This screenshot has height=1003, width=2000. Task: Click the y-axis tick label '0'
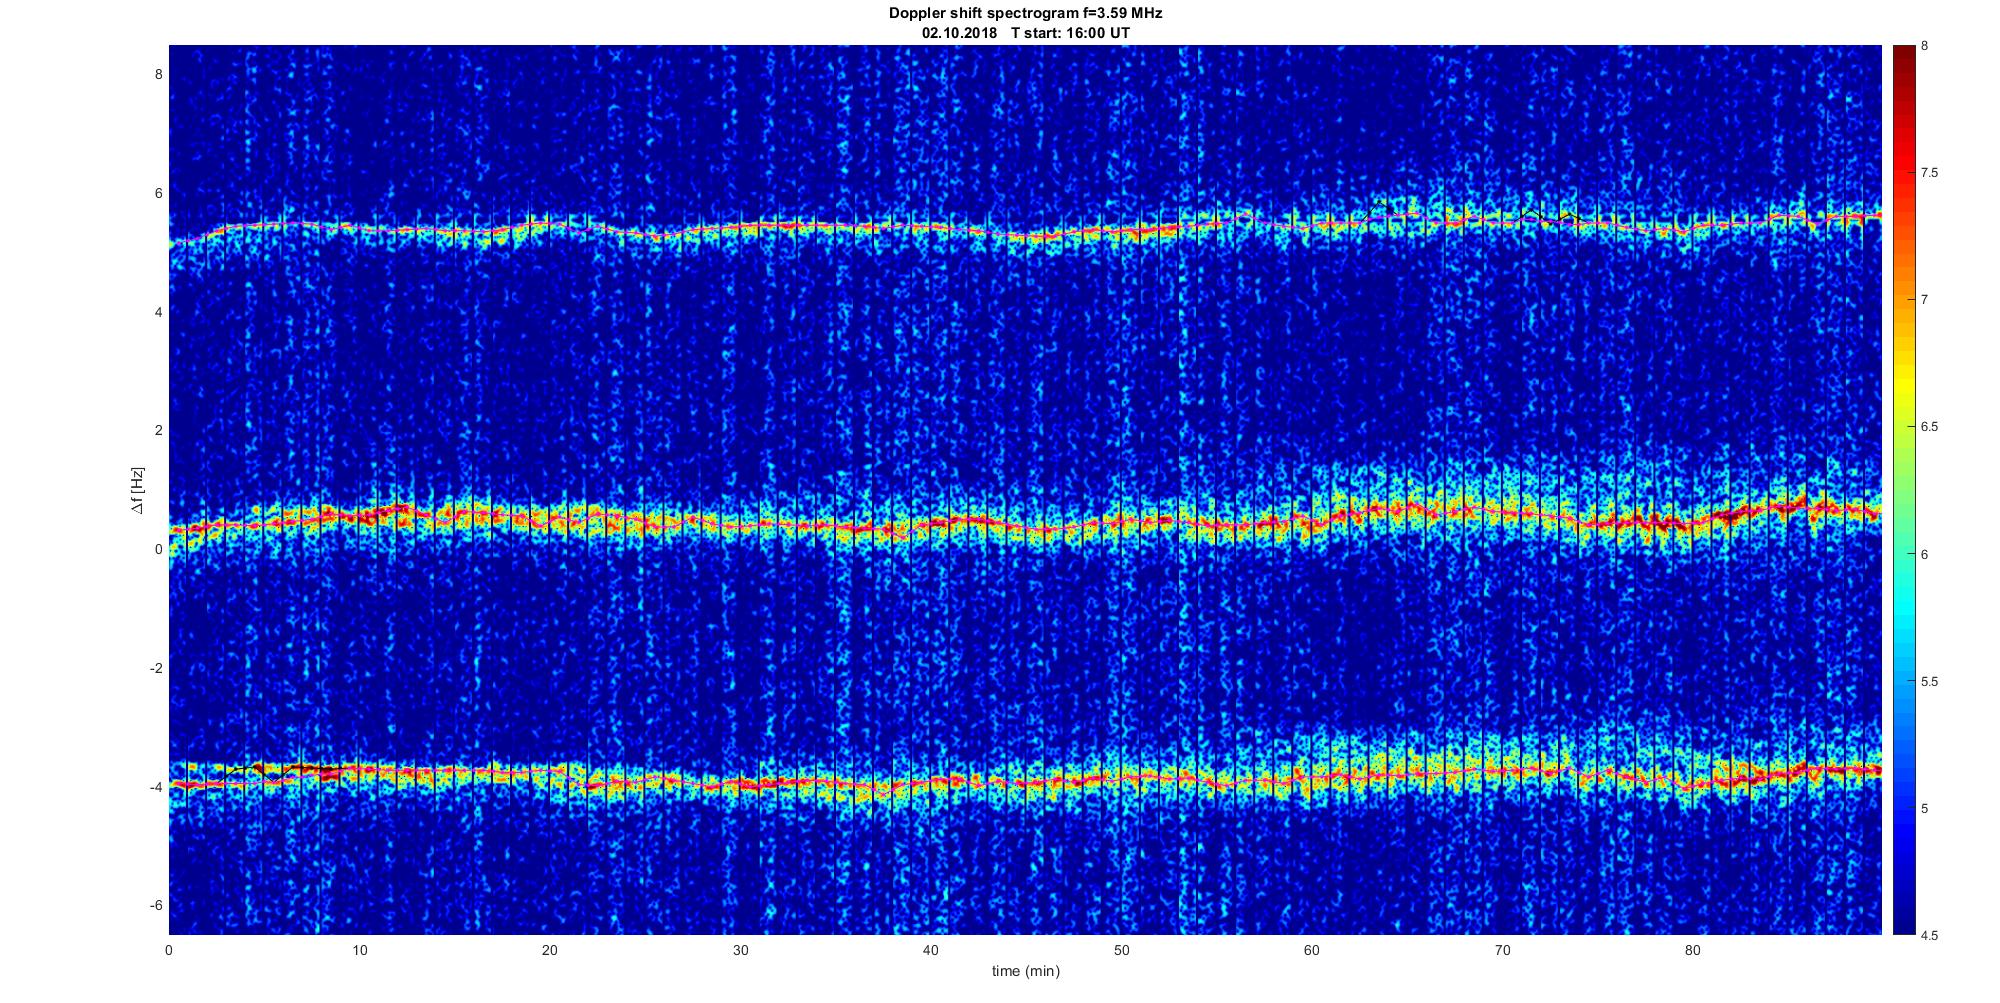point(158,549)
